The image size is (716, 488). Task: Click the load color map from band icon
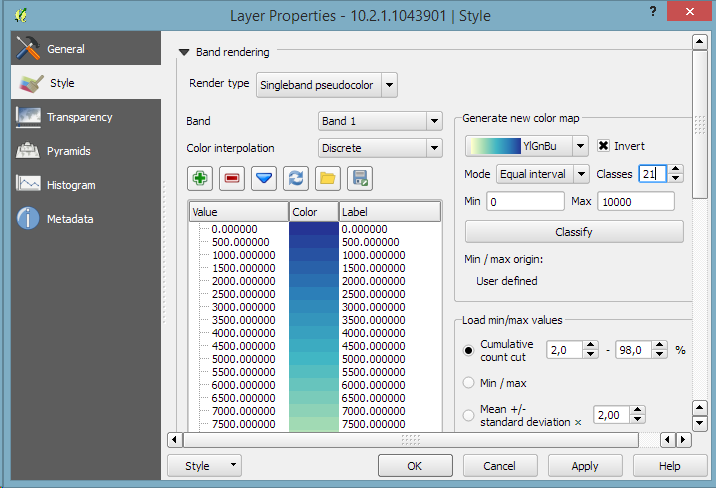point(295,178)
